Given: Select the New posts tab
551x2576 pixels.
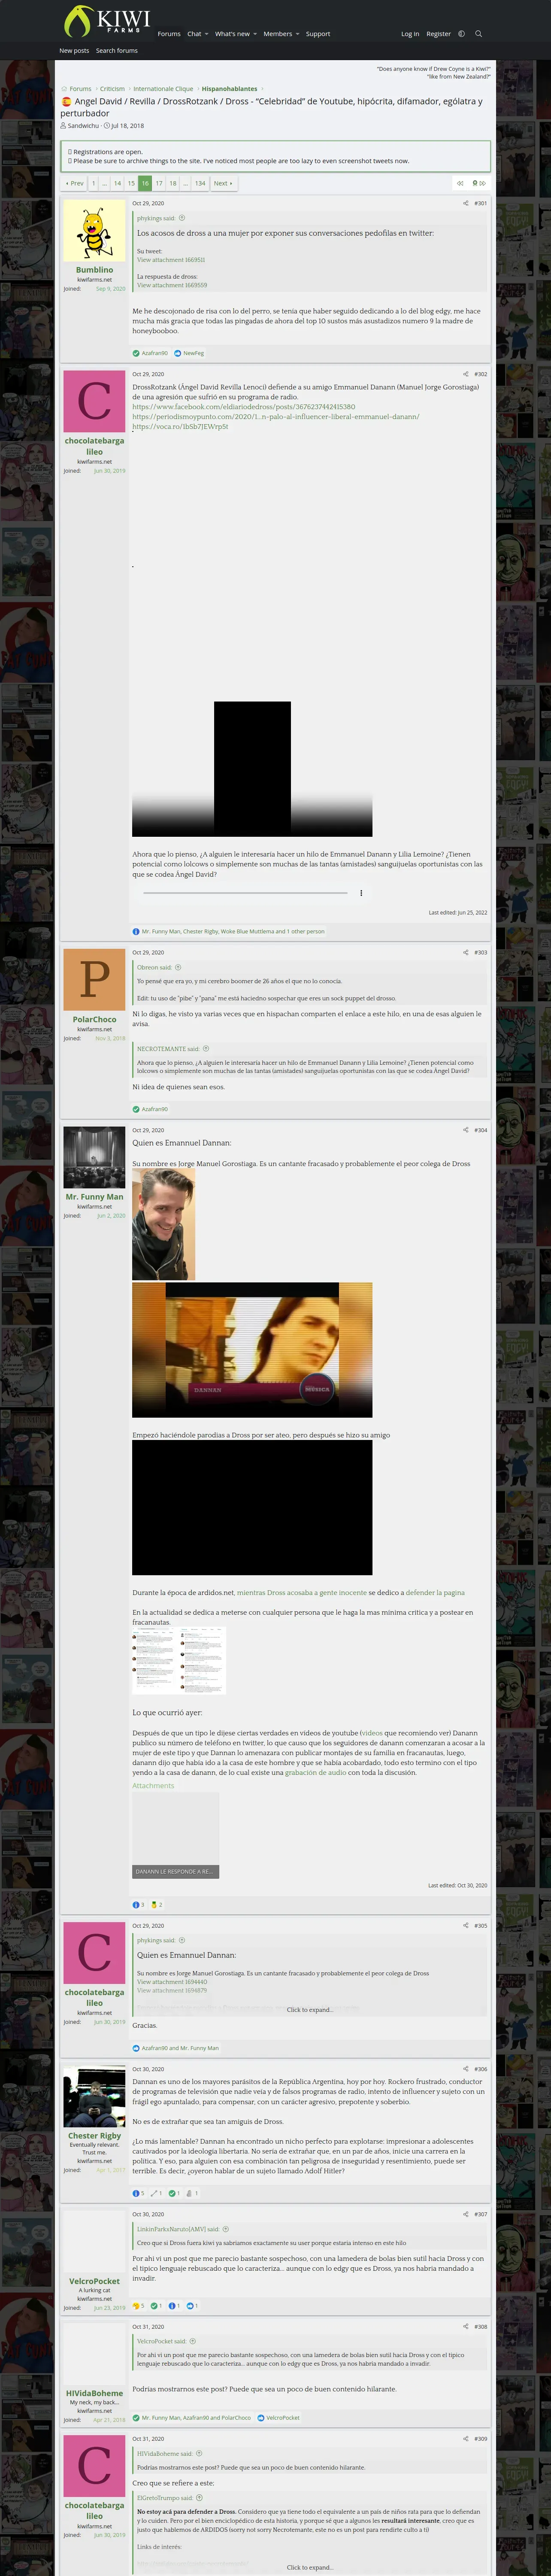Looking at the screenshot, I should pyautogui.click(x=74, y=50).
